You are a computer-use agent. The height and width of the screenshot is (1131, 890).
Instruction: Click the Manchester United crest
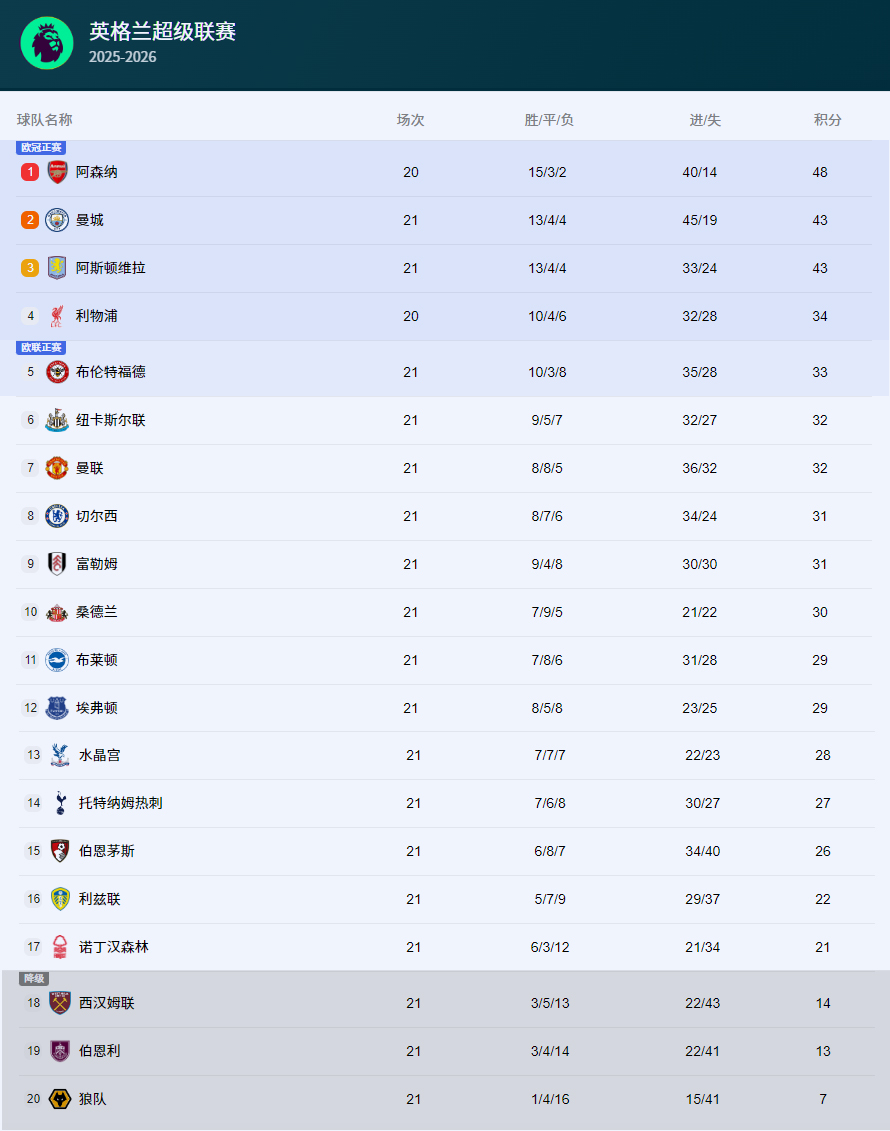pos(57,468)
